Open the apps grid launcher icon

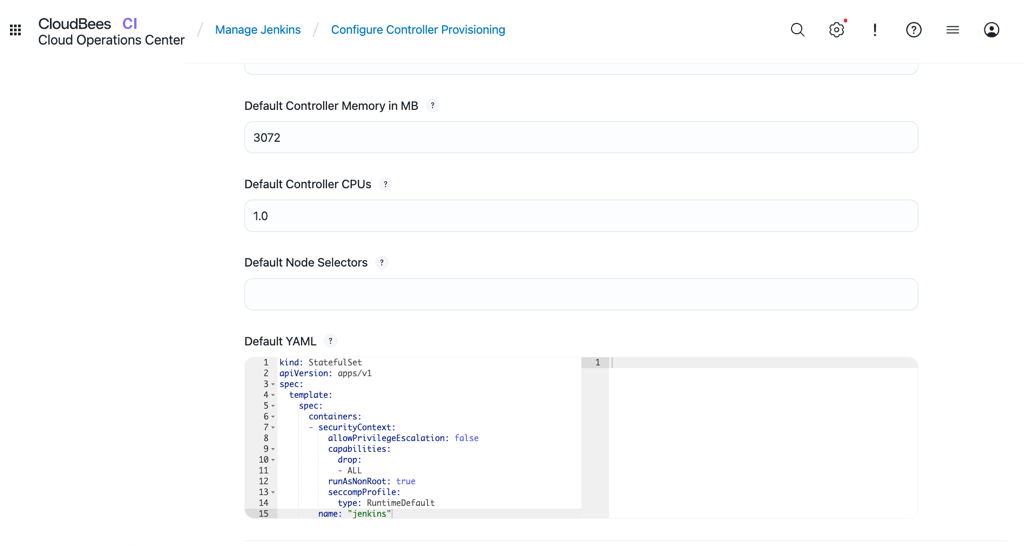point(16,30)
